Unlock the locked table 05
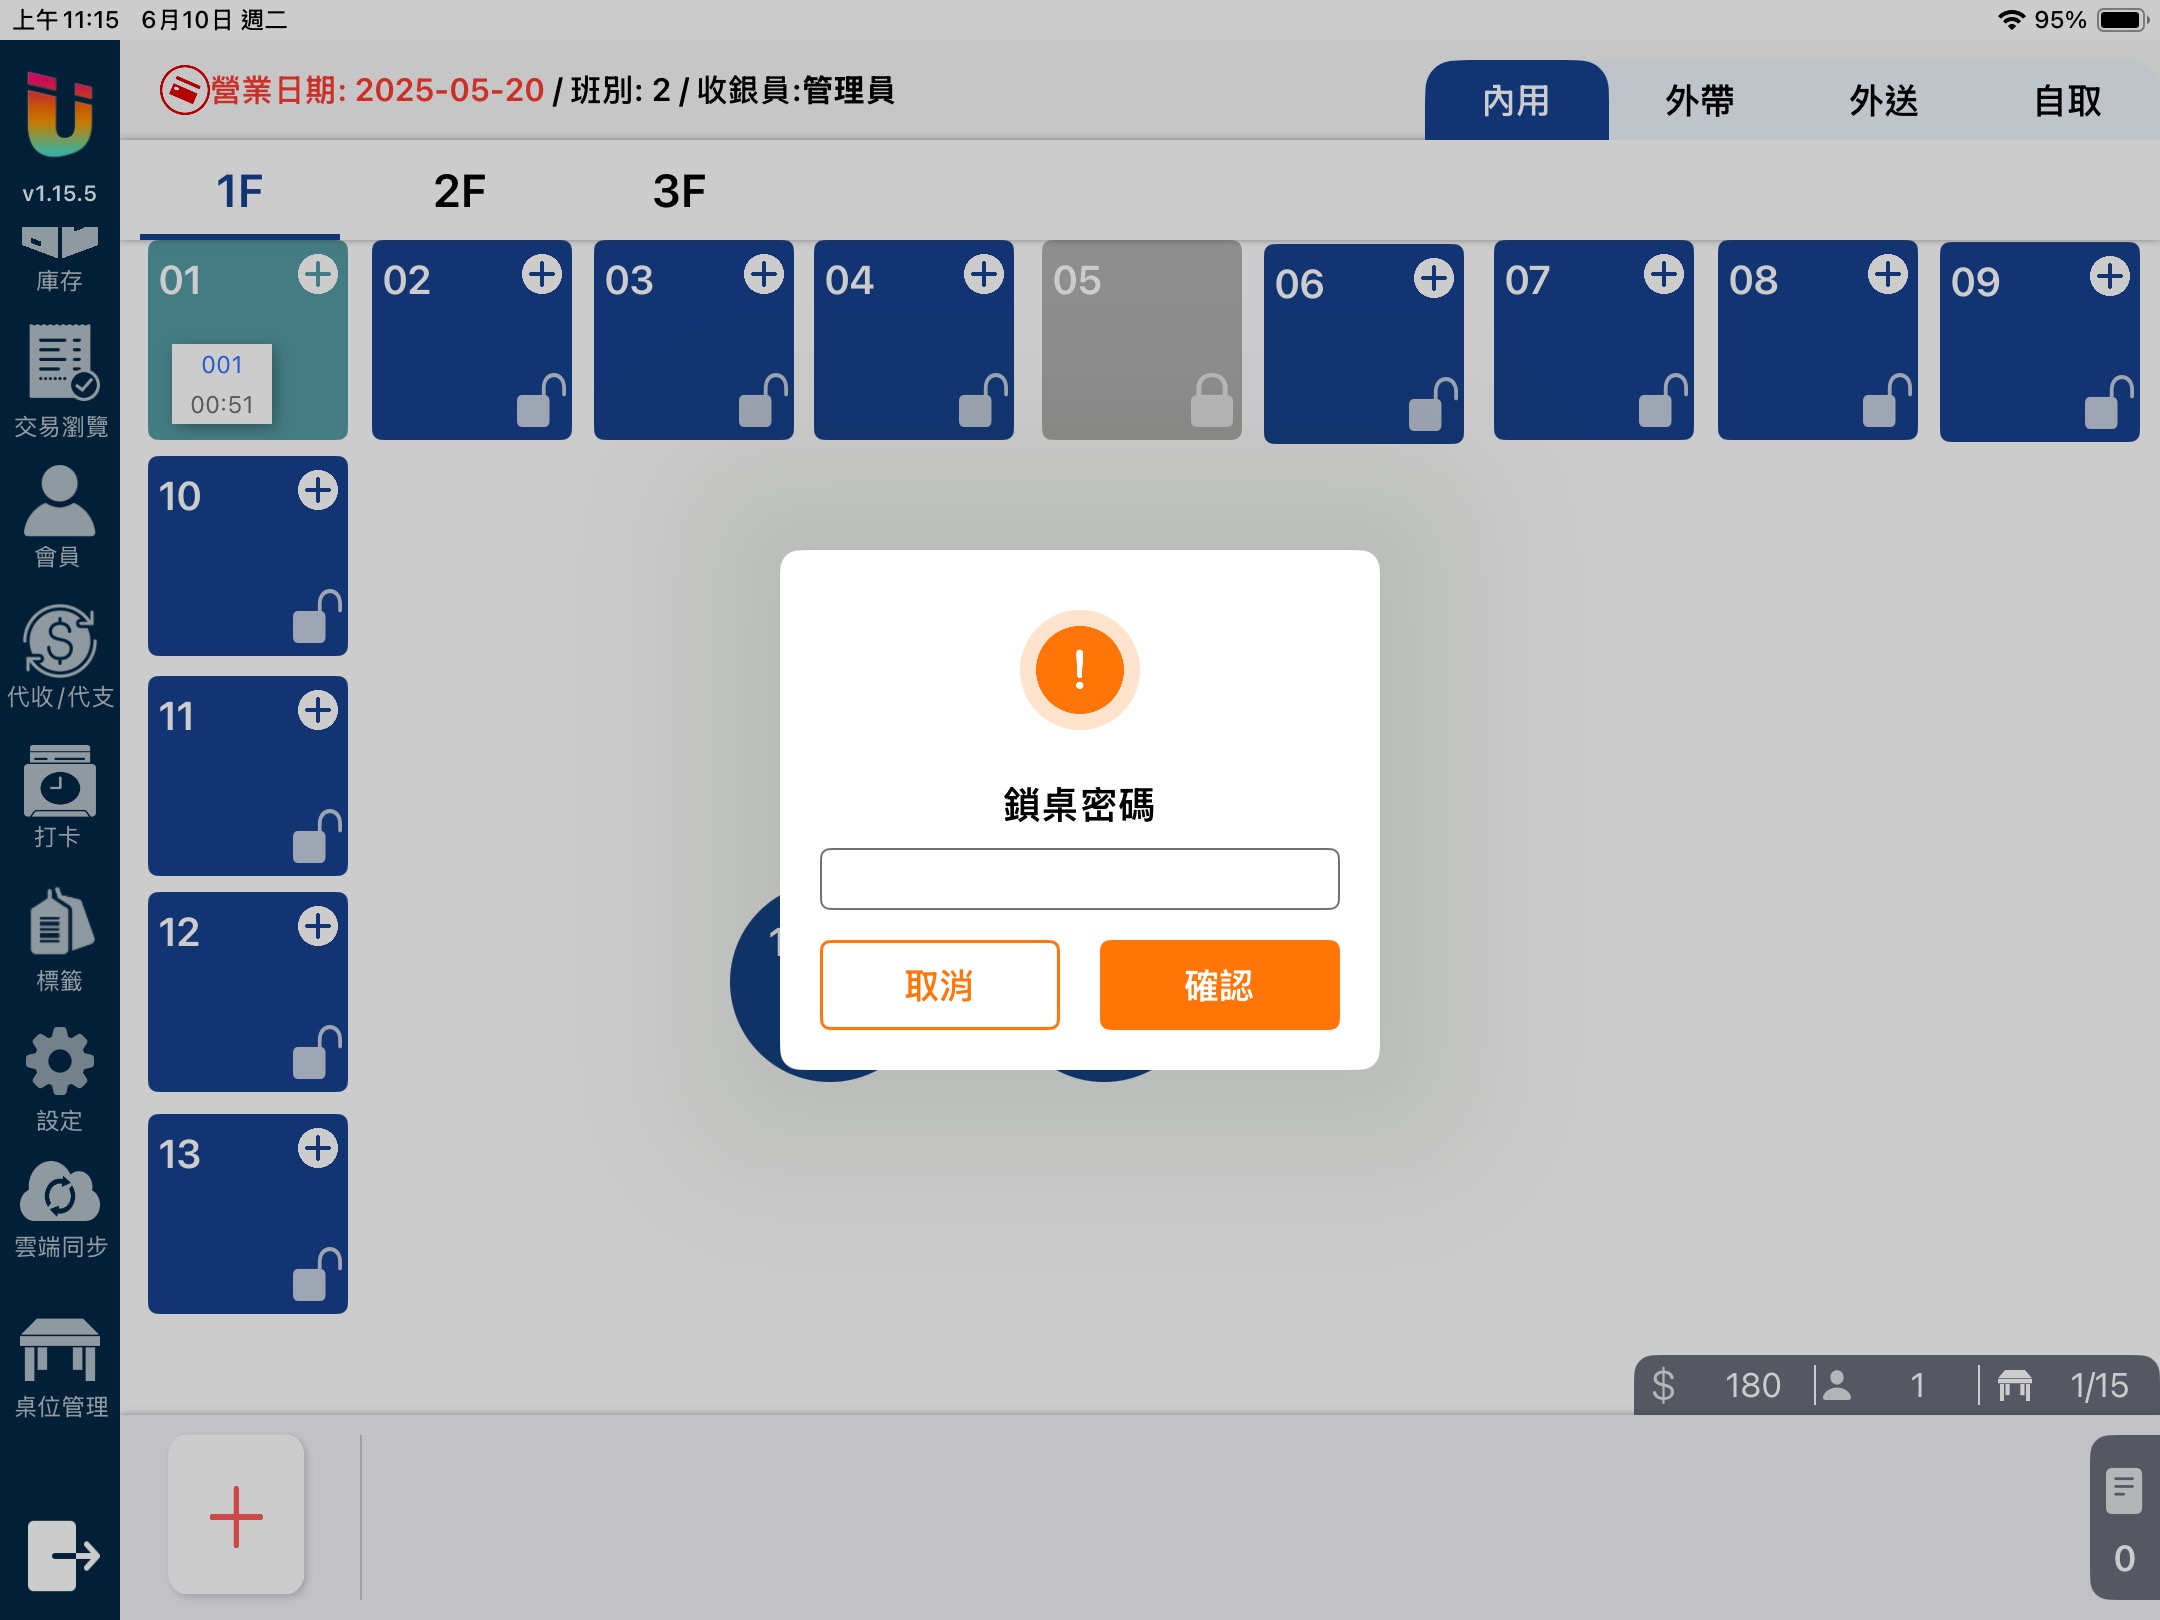 (x=1211, y=402)
